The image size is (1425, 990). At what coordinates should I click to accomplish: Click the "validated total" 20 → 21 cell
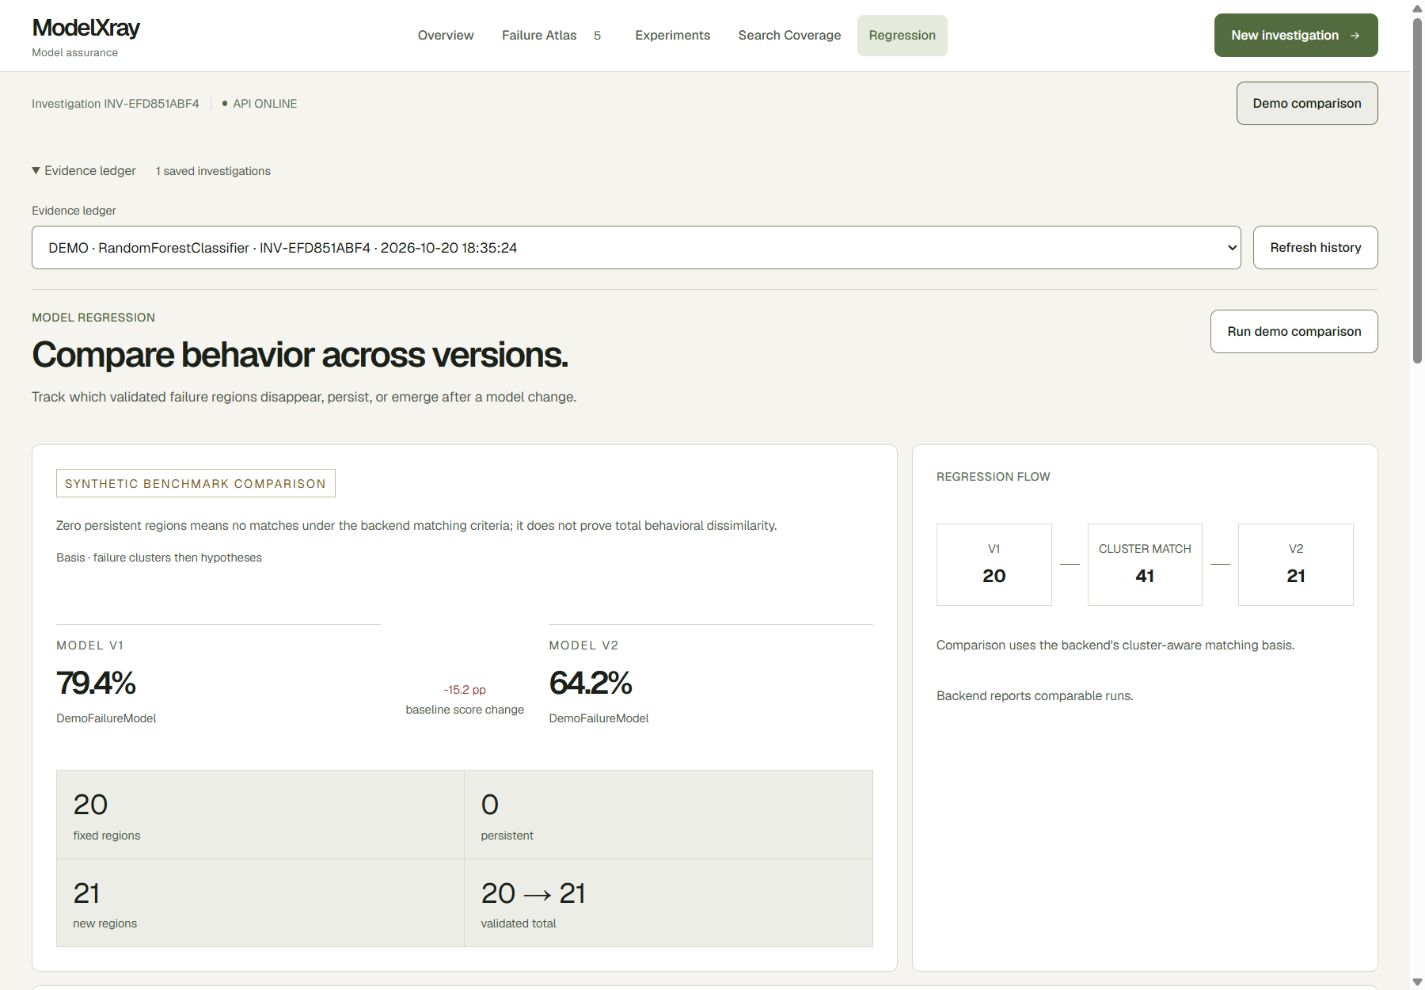click(x=668, y=903)
